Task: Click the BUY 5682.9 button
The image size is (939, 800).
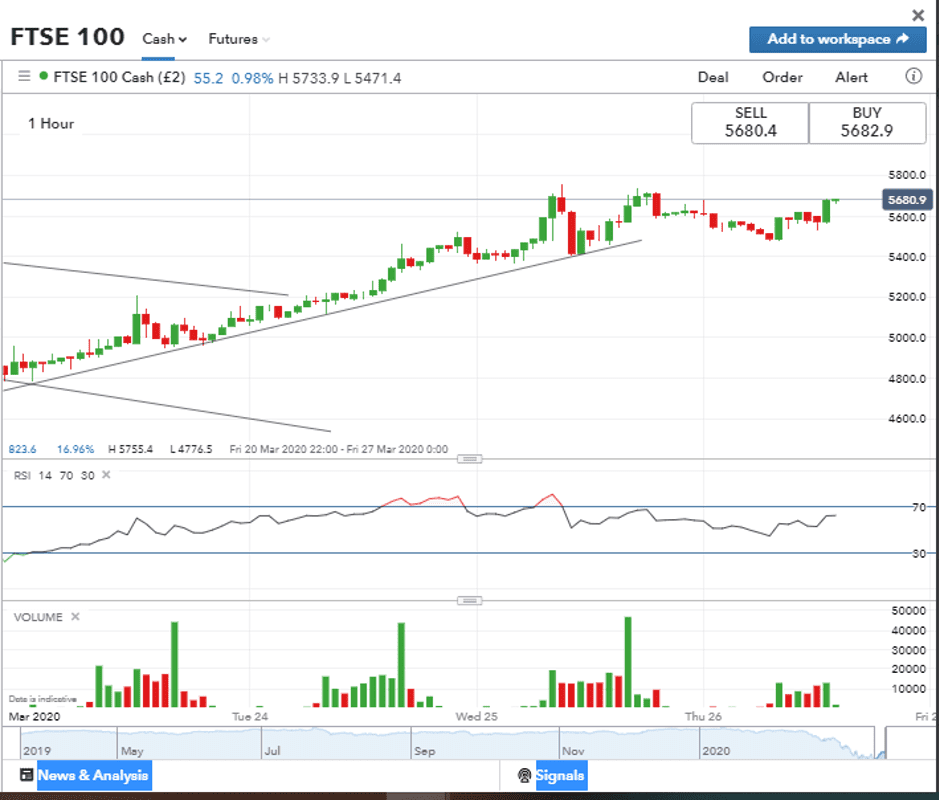Action: coord(867,123)
